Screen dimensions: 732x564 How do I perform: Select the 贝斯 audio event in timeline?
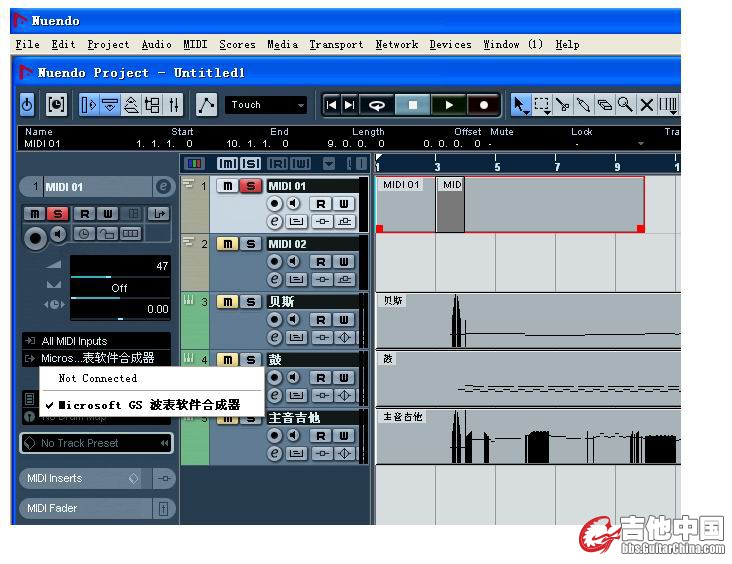point(528,321)
